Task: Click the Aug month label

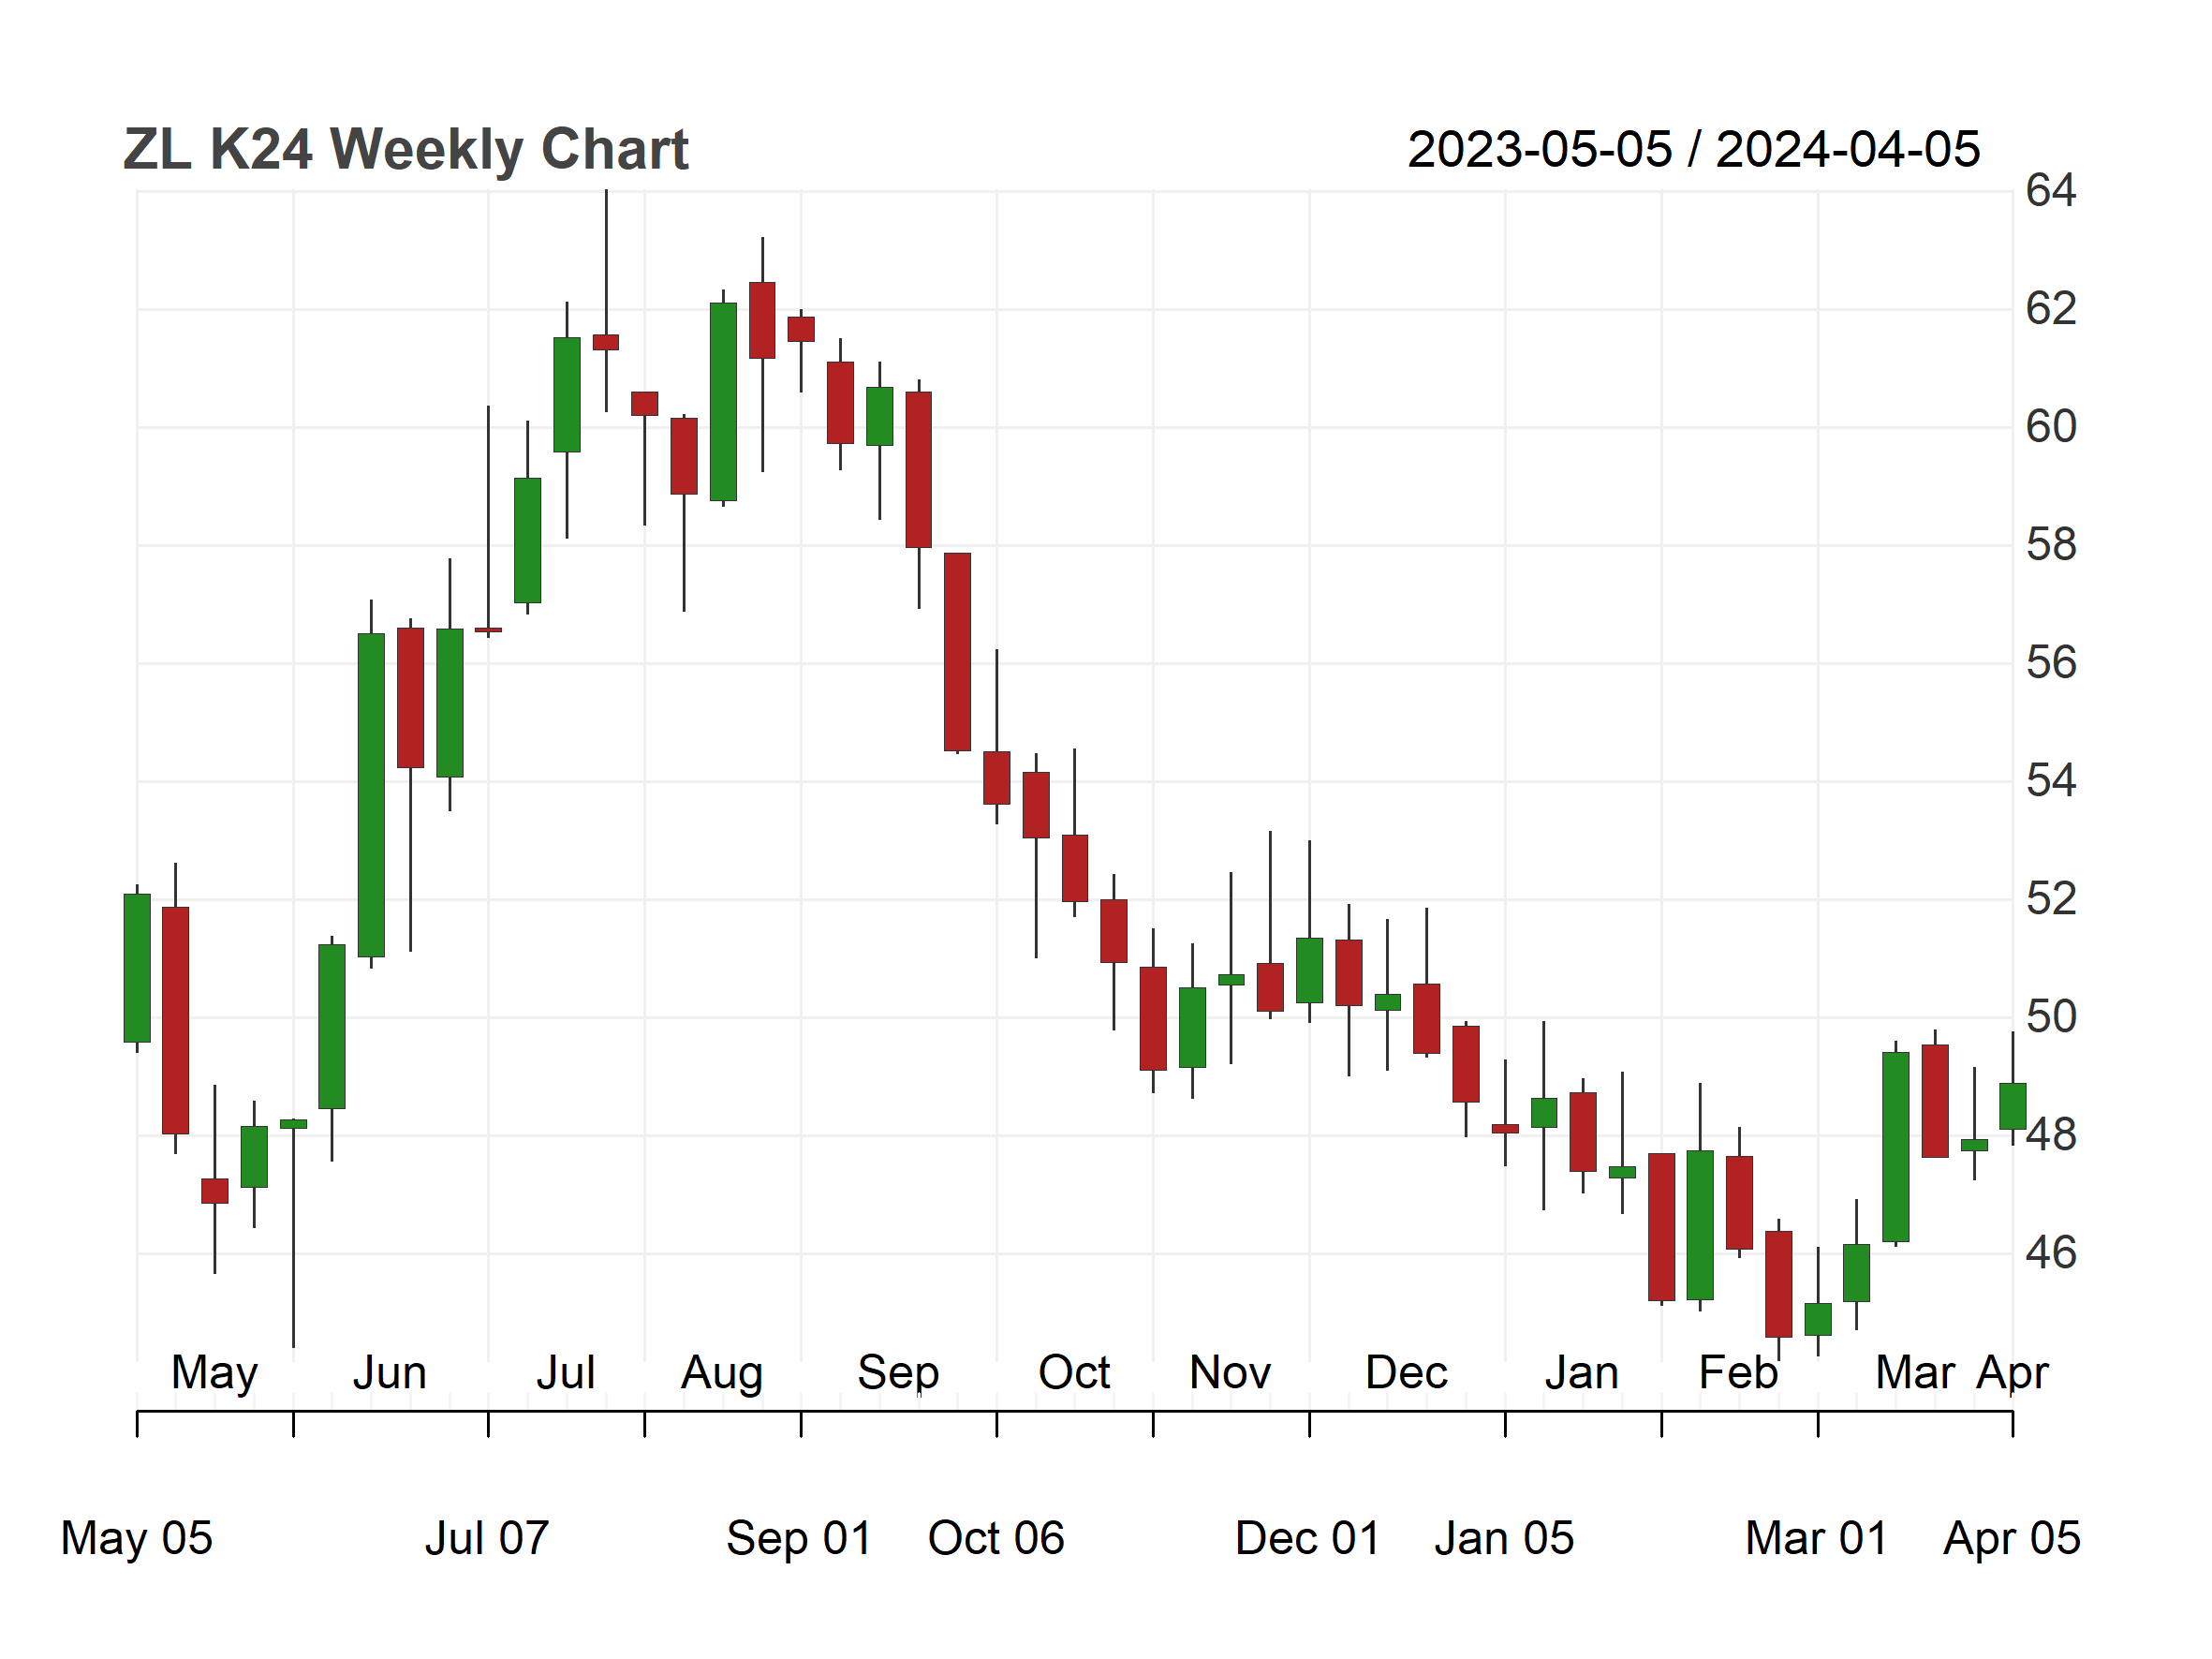Action: pyautogui.click(x=722, y=1373)
